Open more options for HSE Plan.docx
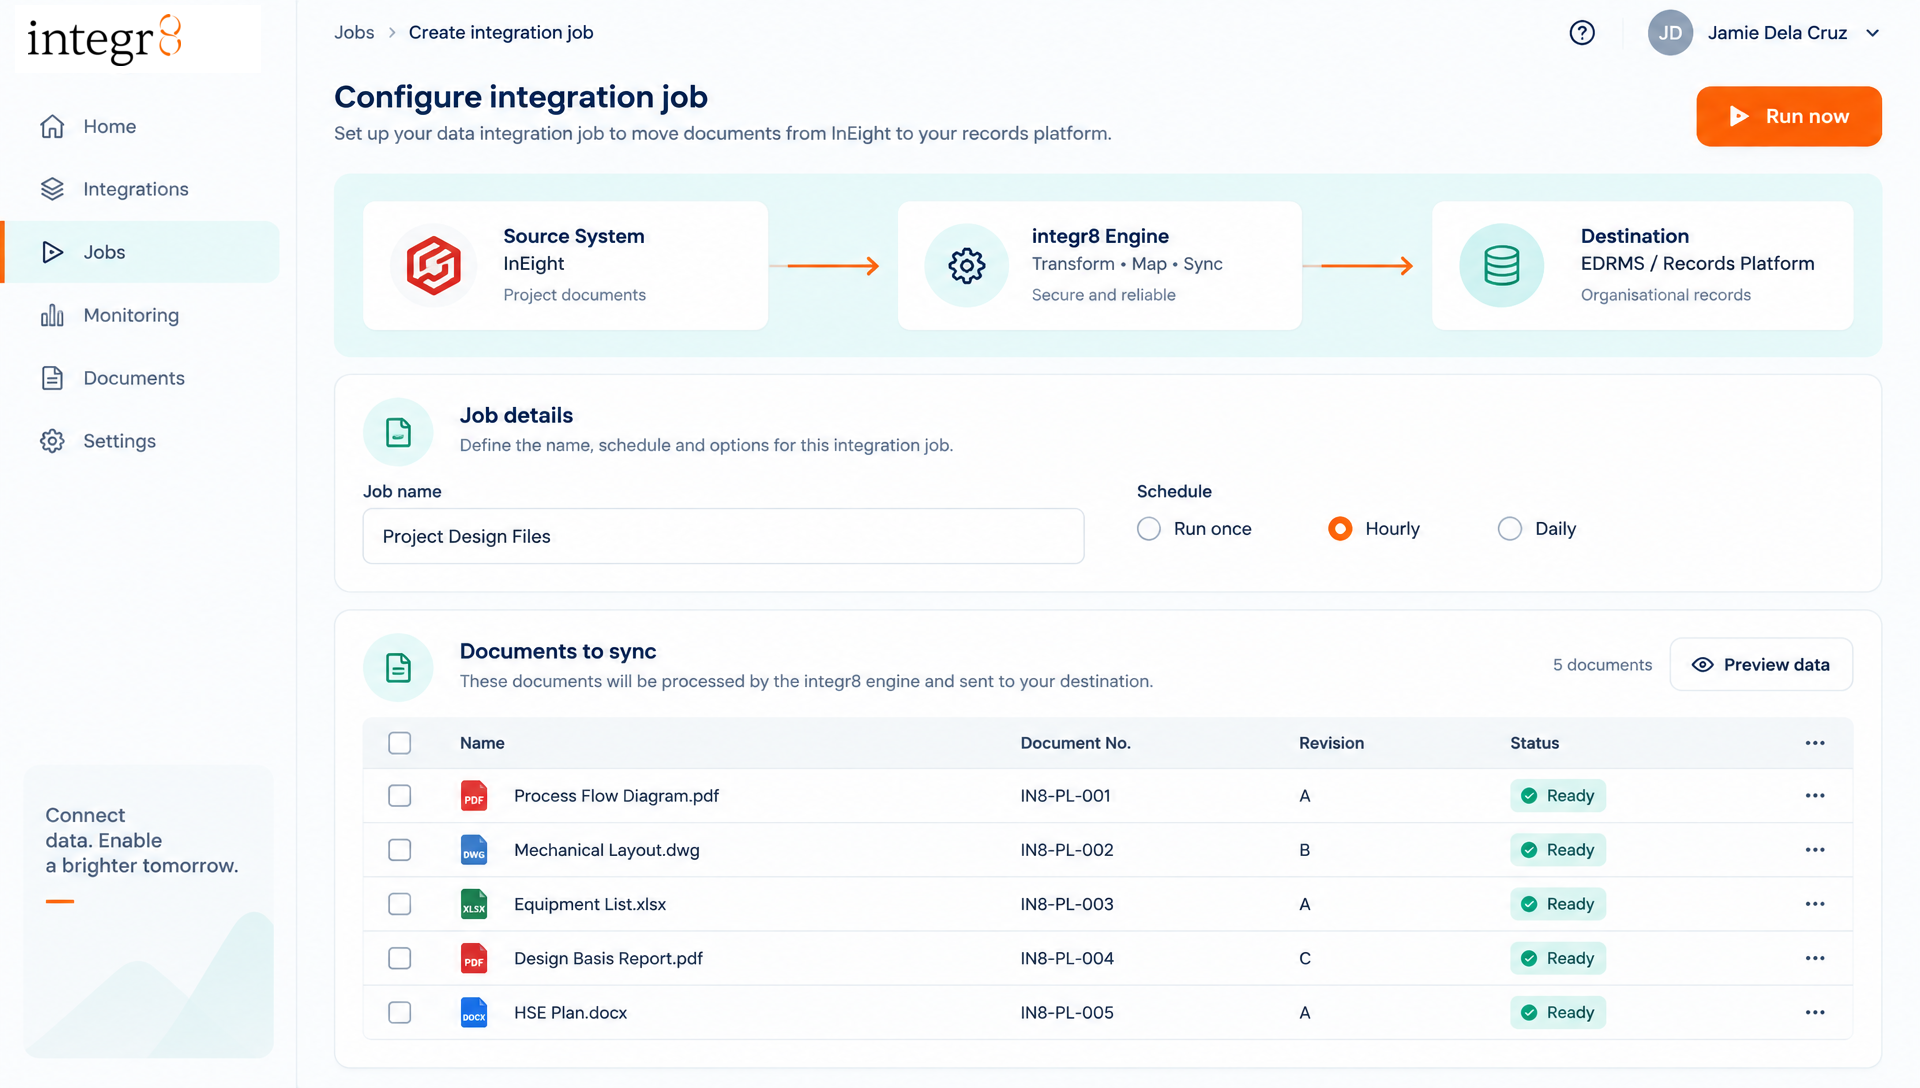The width and height of the screenshot is (1920, 1088). coord(1815,1012)
